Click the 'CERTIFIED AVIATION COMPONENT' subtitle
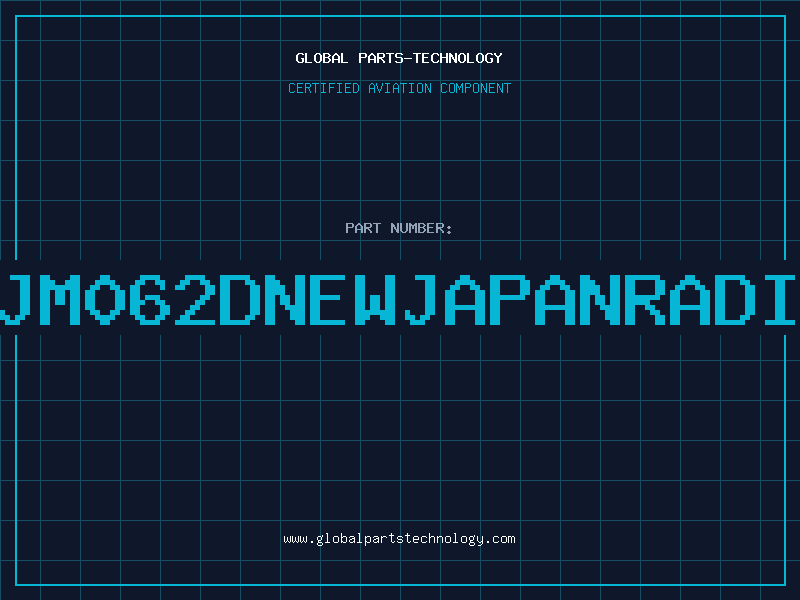The width and height of the screenshot is (800, 600). 399,88
